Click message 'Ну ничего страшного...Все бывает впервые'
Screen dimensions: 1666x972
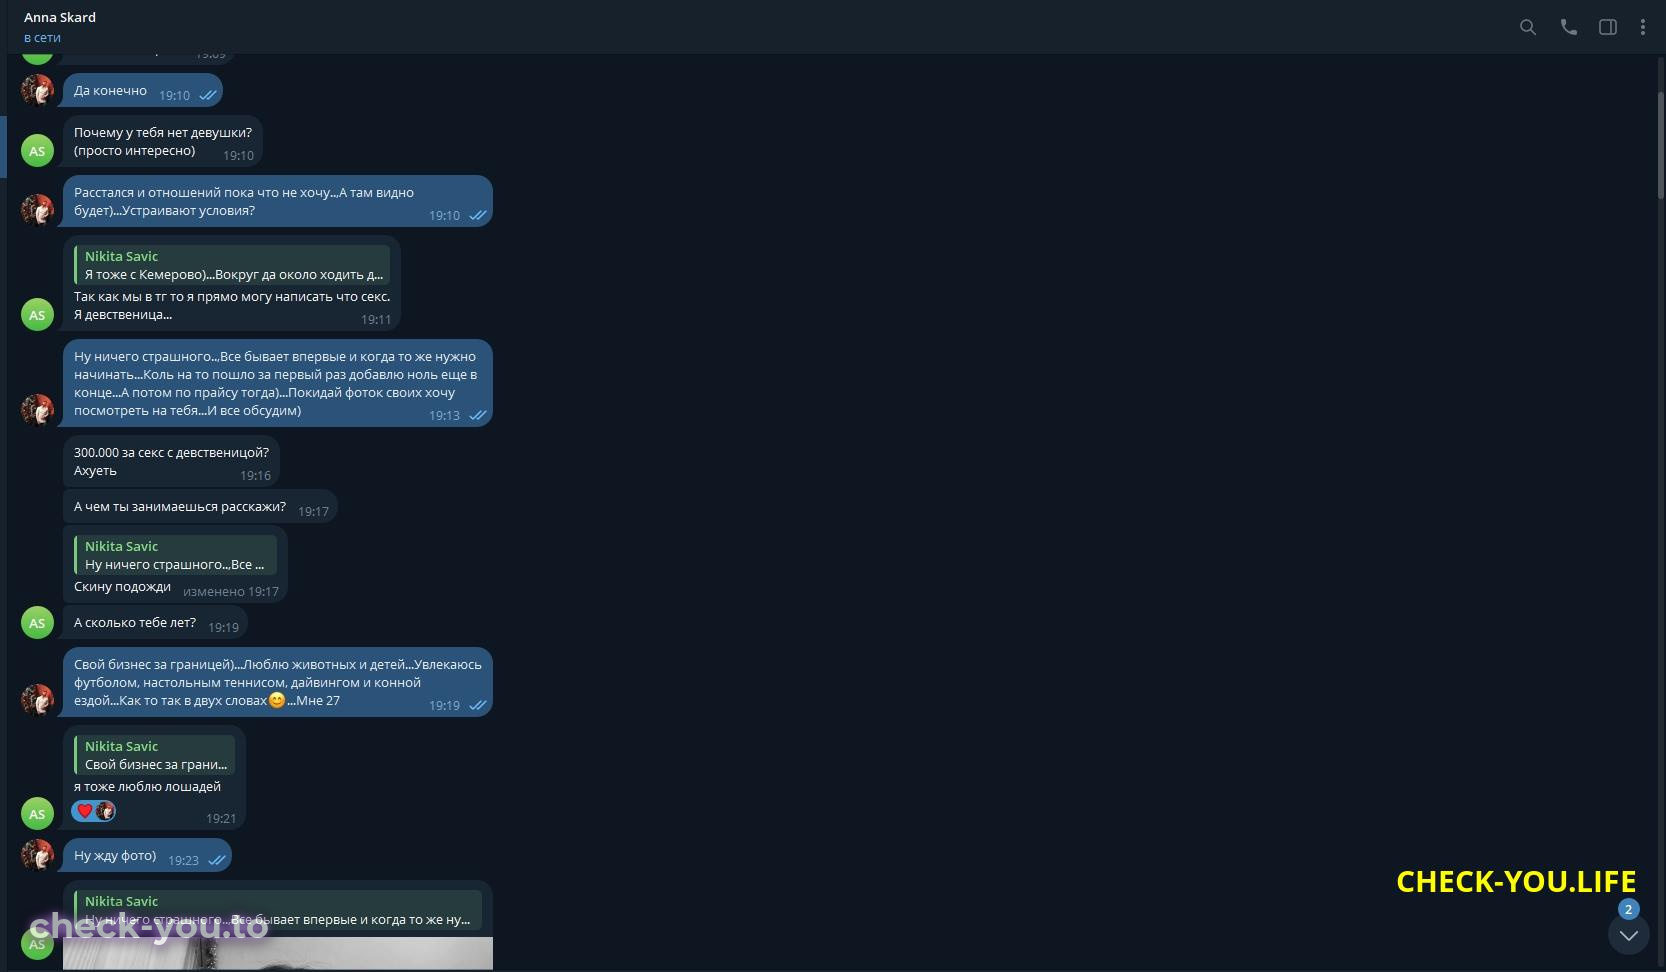(x=277, y=383)
